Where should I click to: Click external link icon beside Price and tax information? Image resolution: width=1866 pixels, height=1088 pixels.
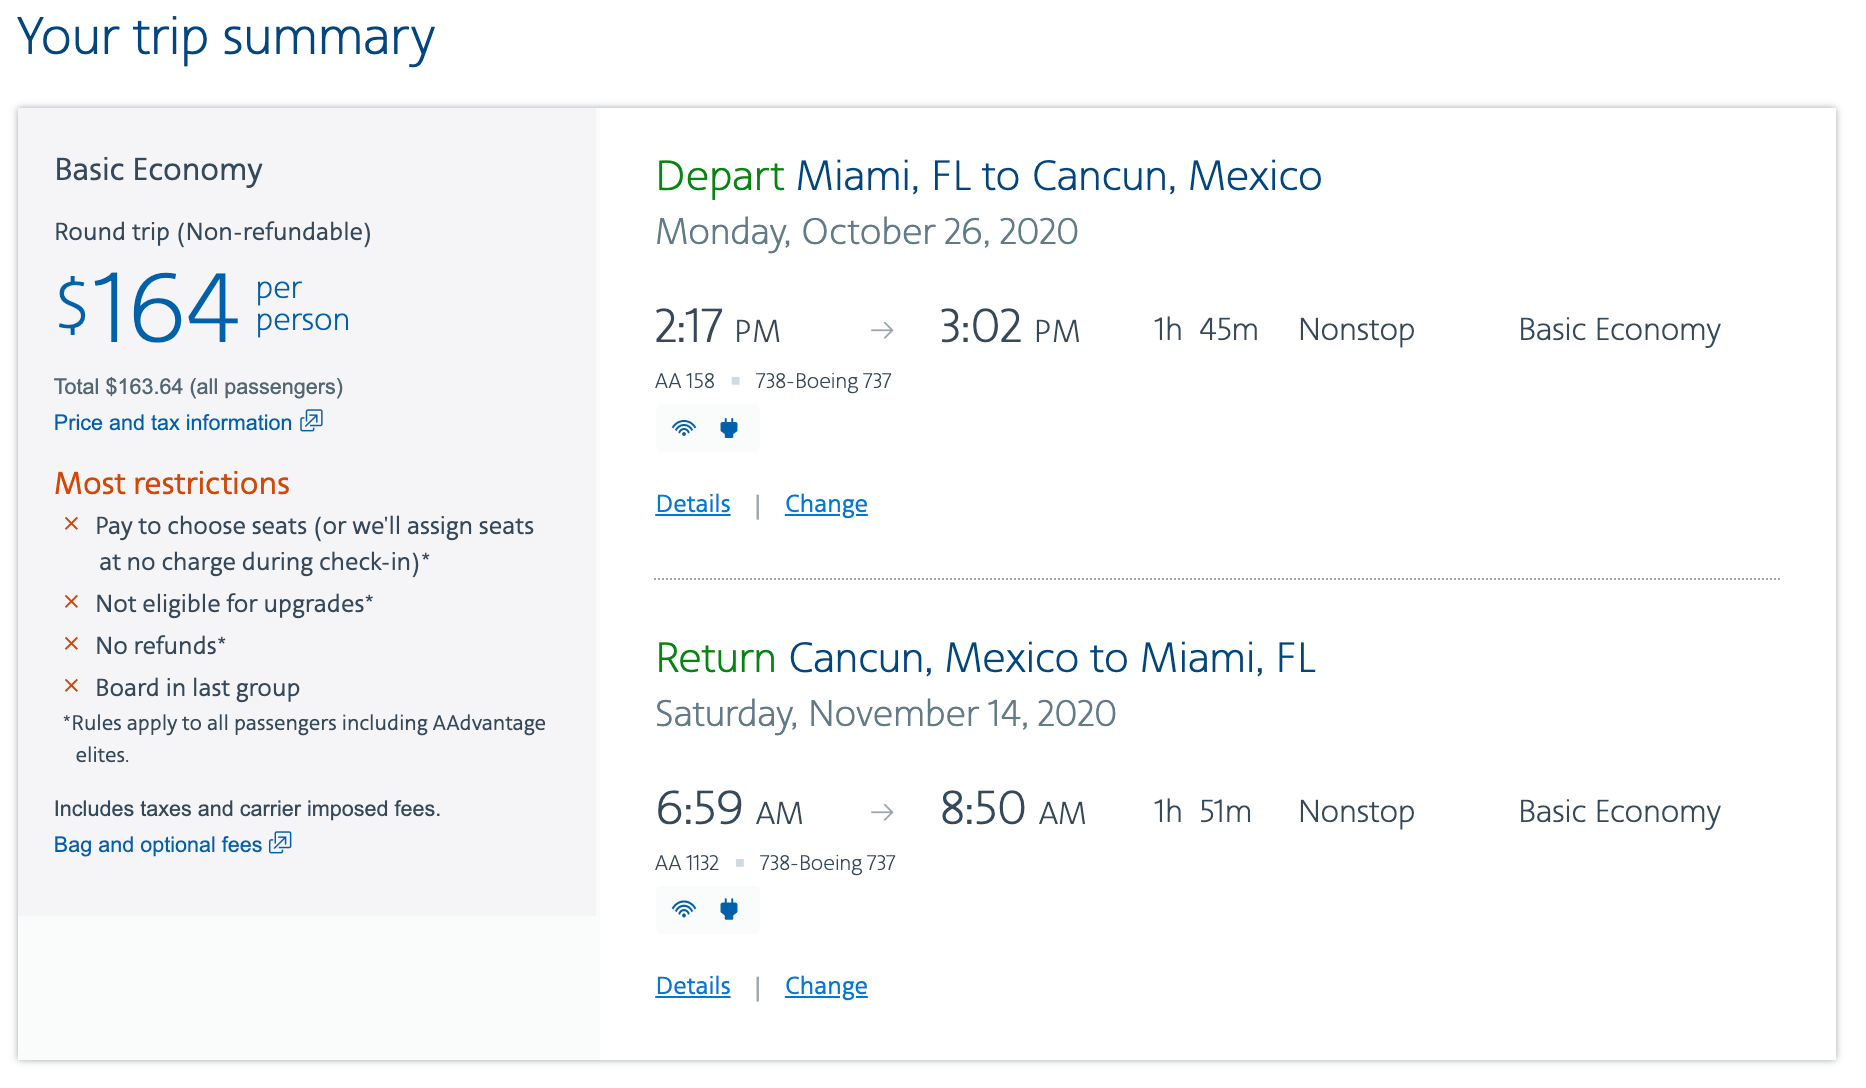point(312,421)
